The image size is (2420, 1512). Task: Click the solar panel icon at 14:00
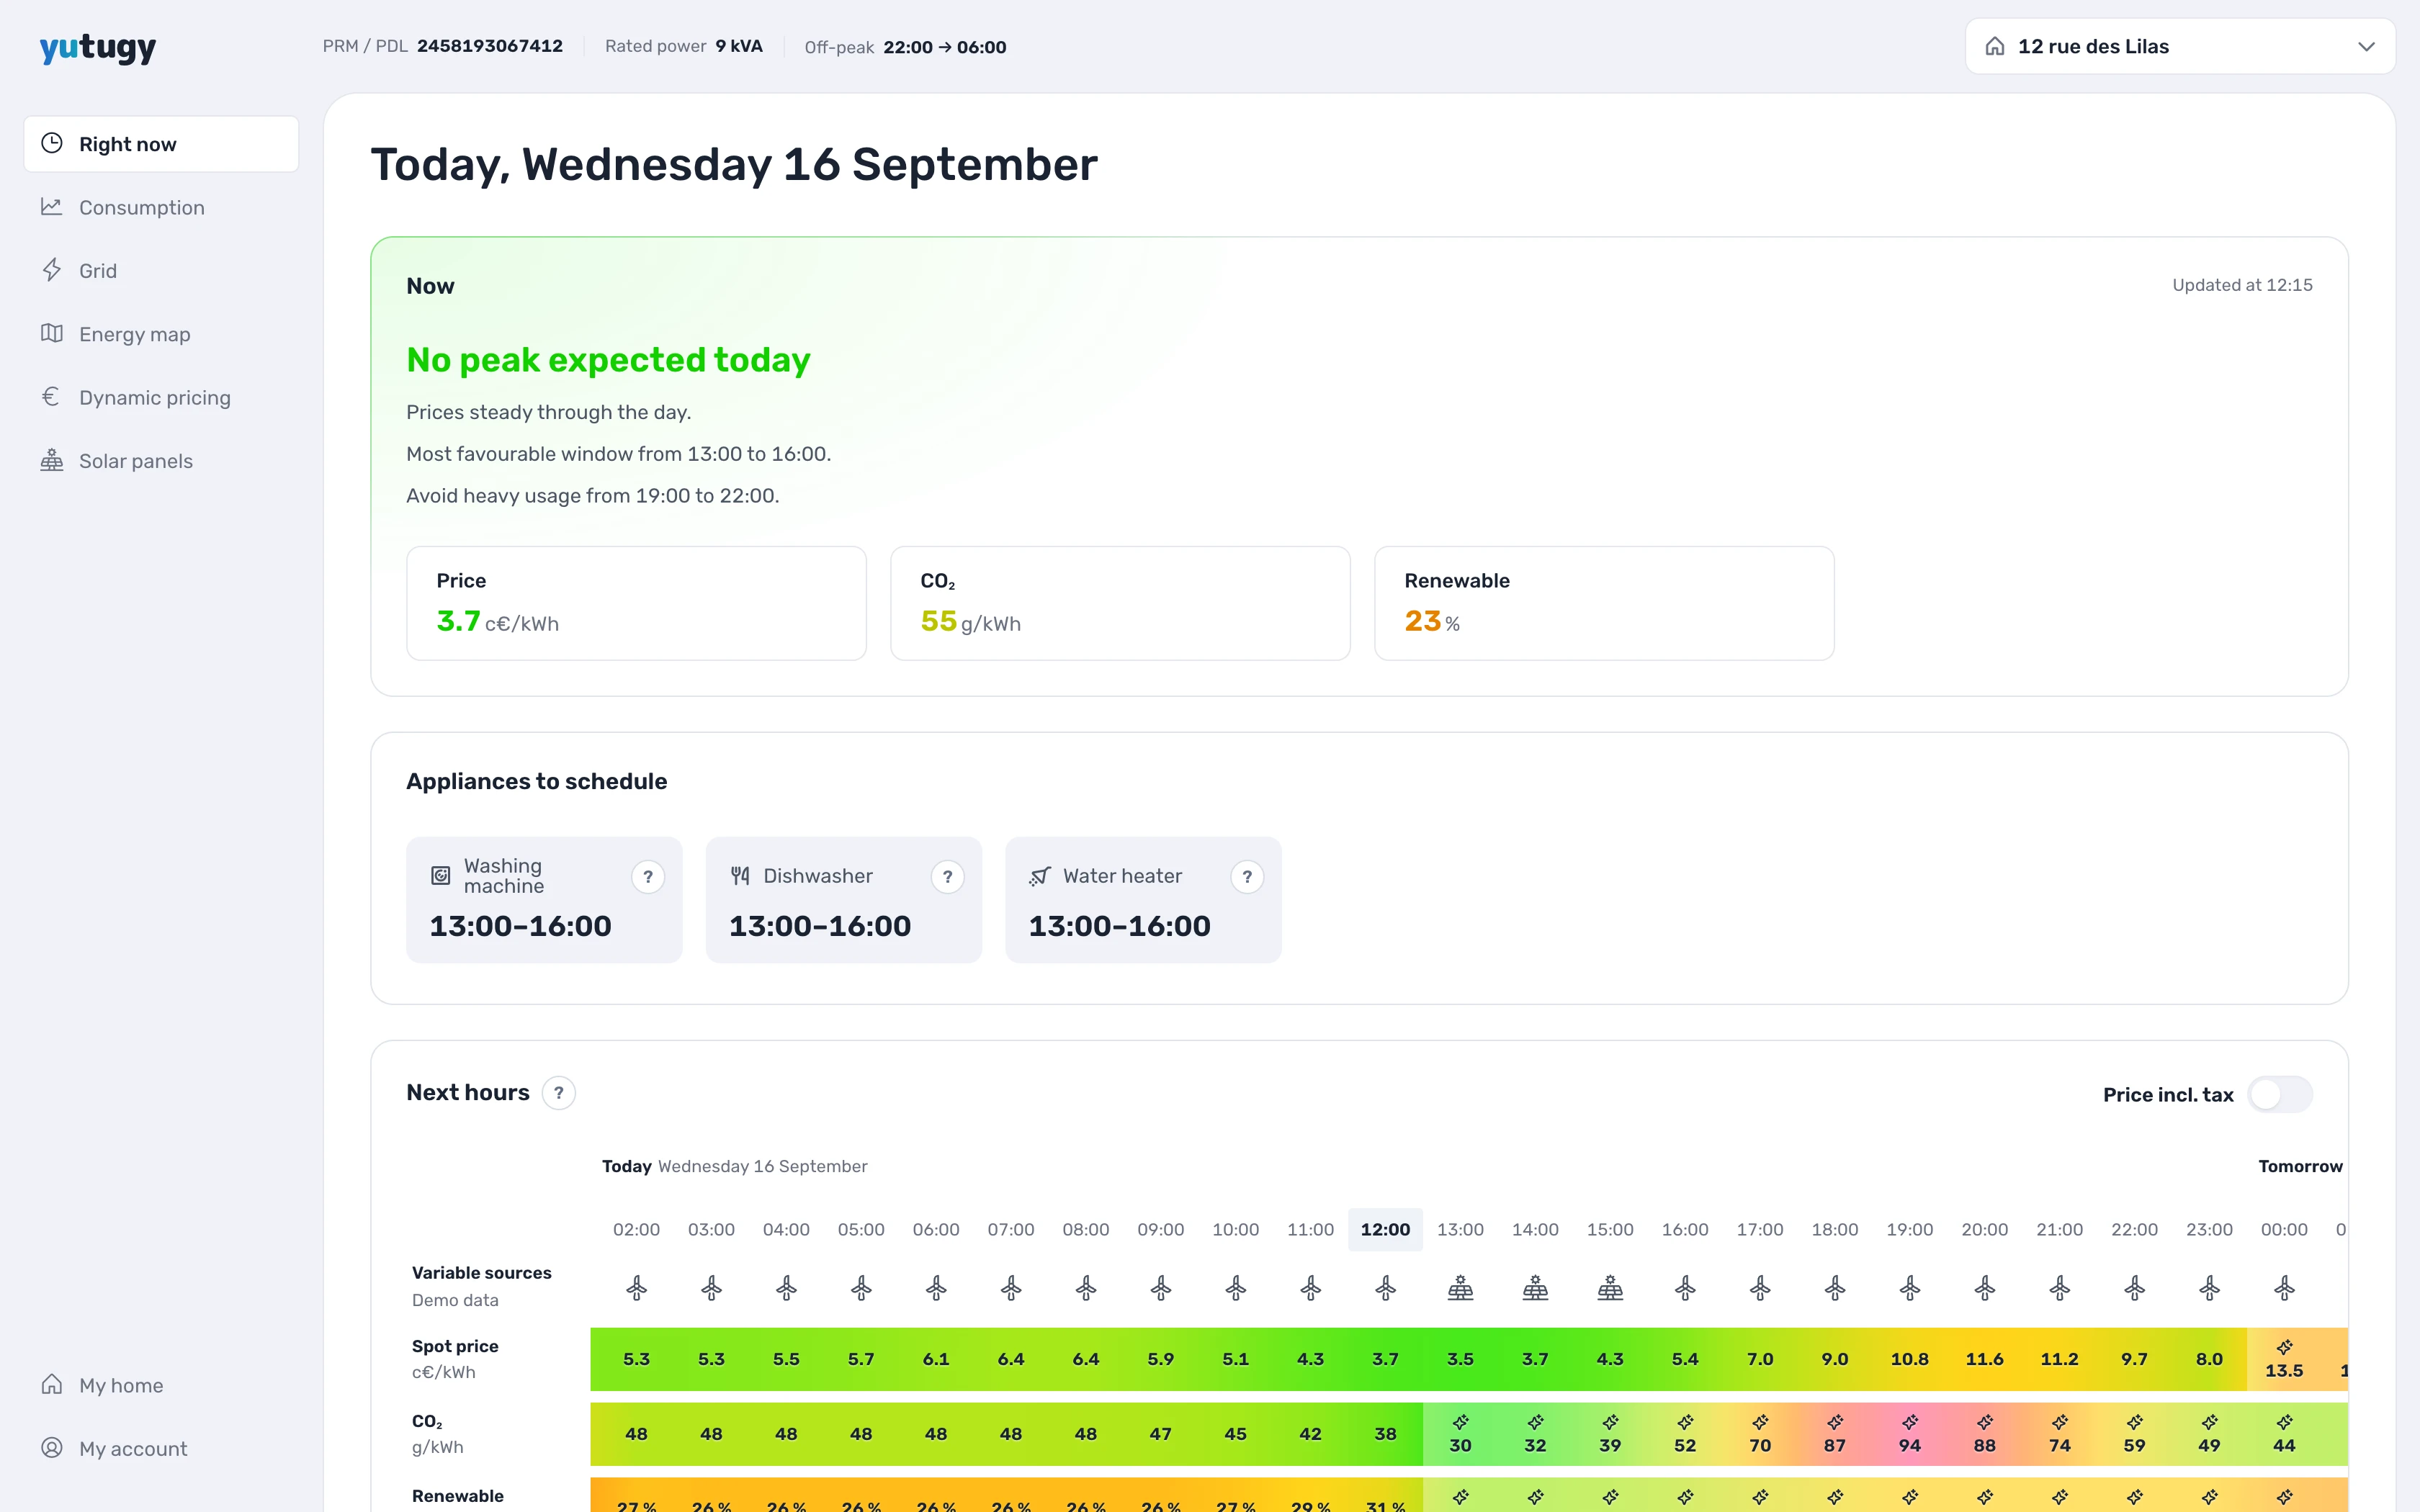pos(1535,1288)
